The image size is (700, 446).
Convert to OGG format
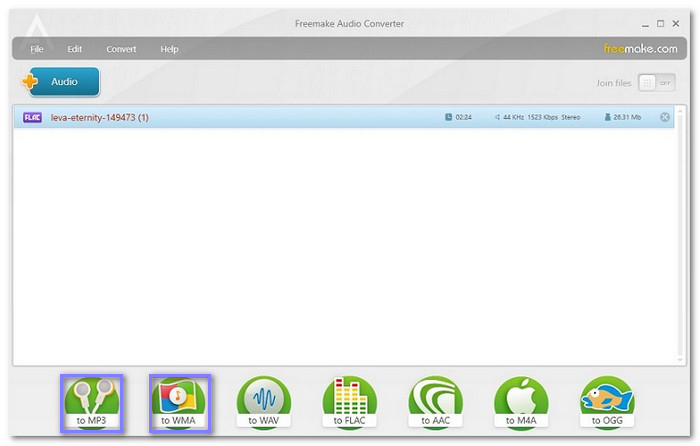click(607, 403)
